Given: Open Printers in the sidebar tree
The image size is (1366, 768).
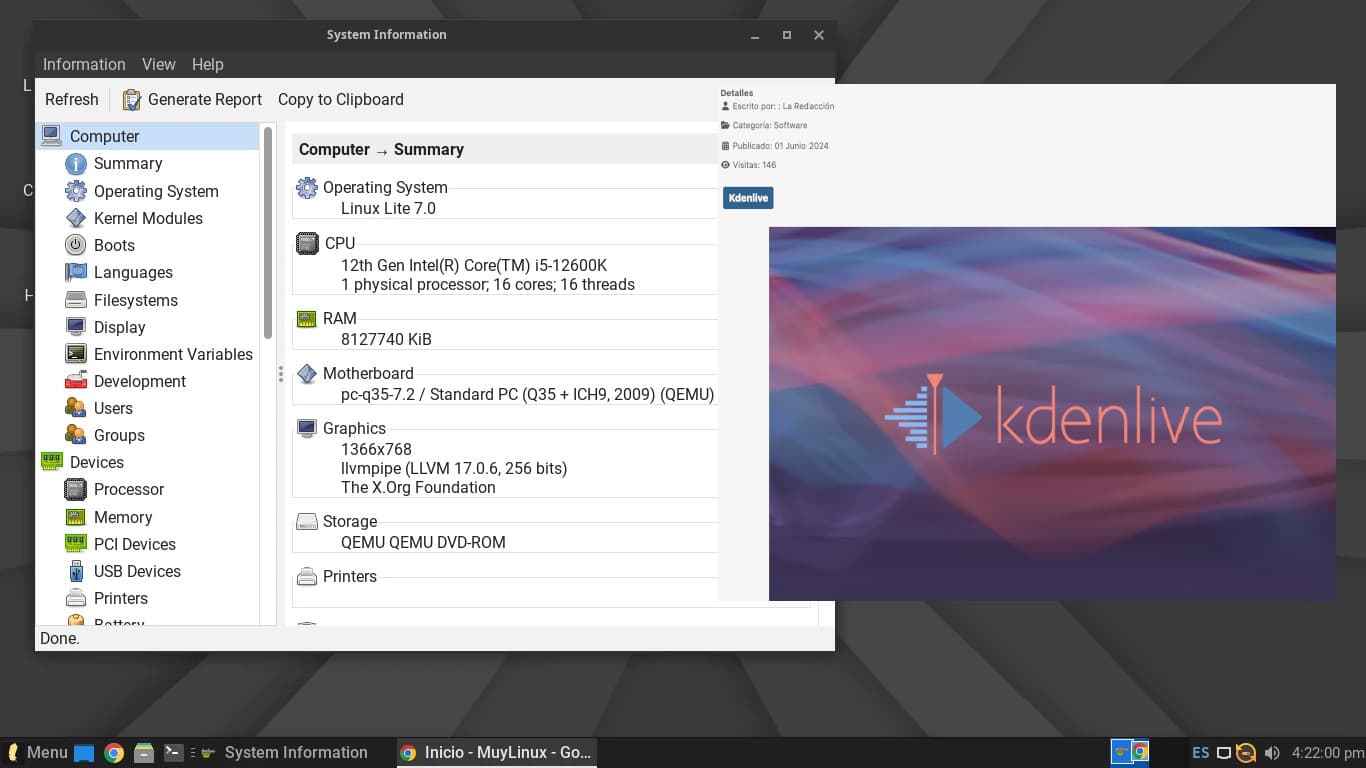Looking at the screenshot, I should (121, 598).
